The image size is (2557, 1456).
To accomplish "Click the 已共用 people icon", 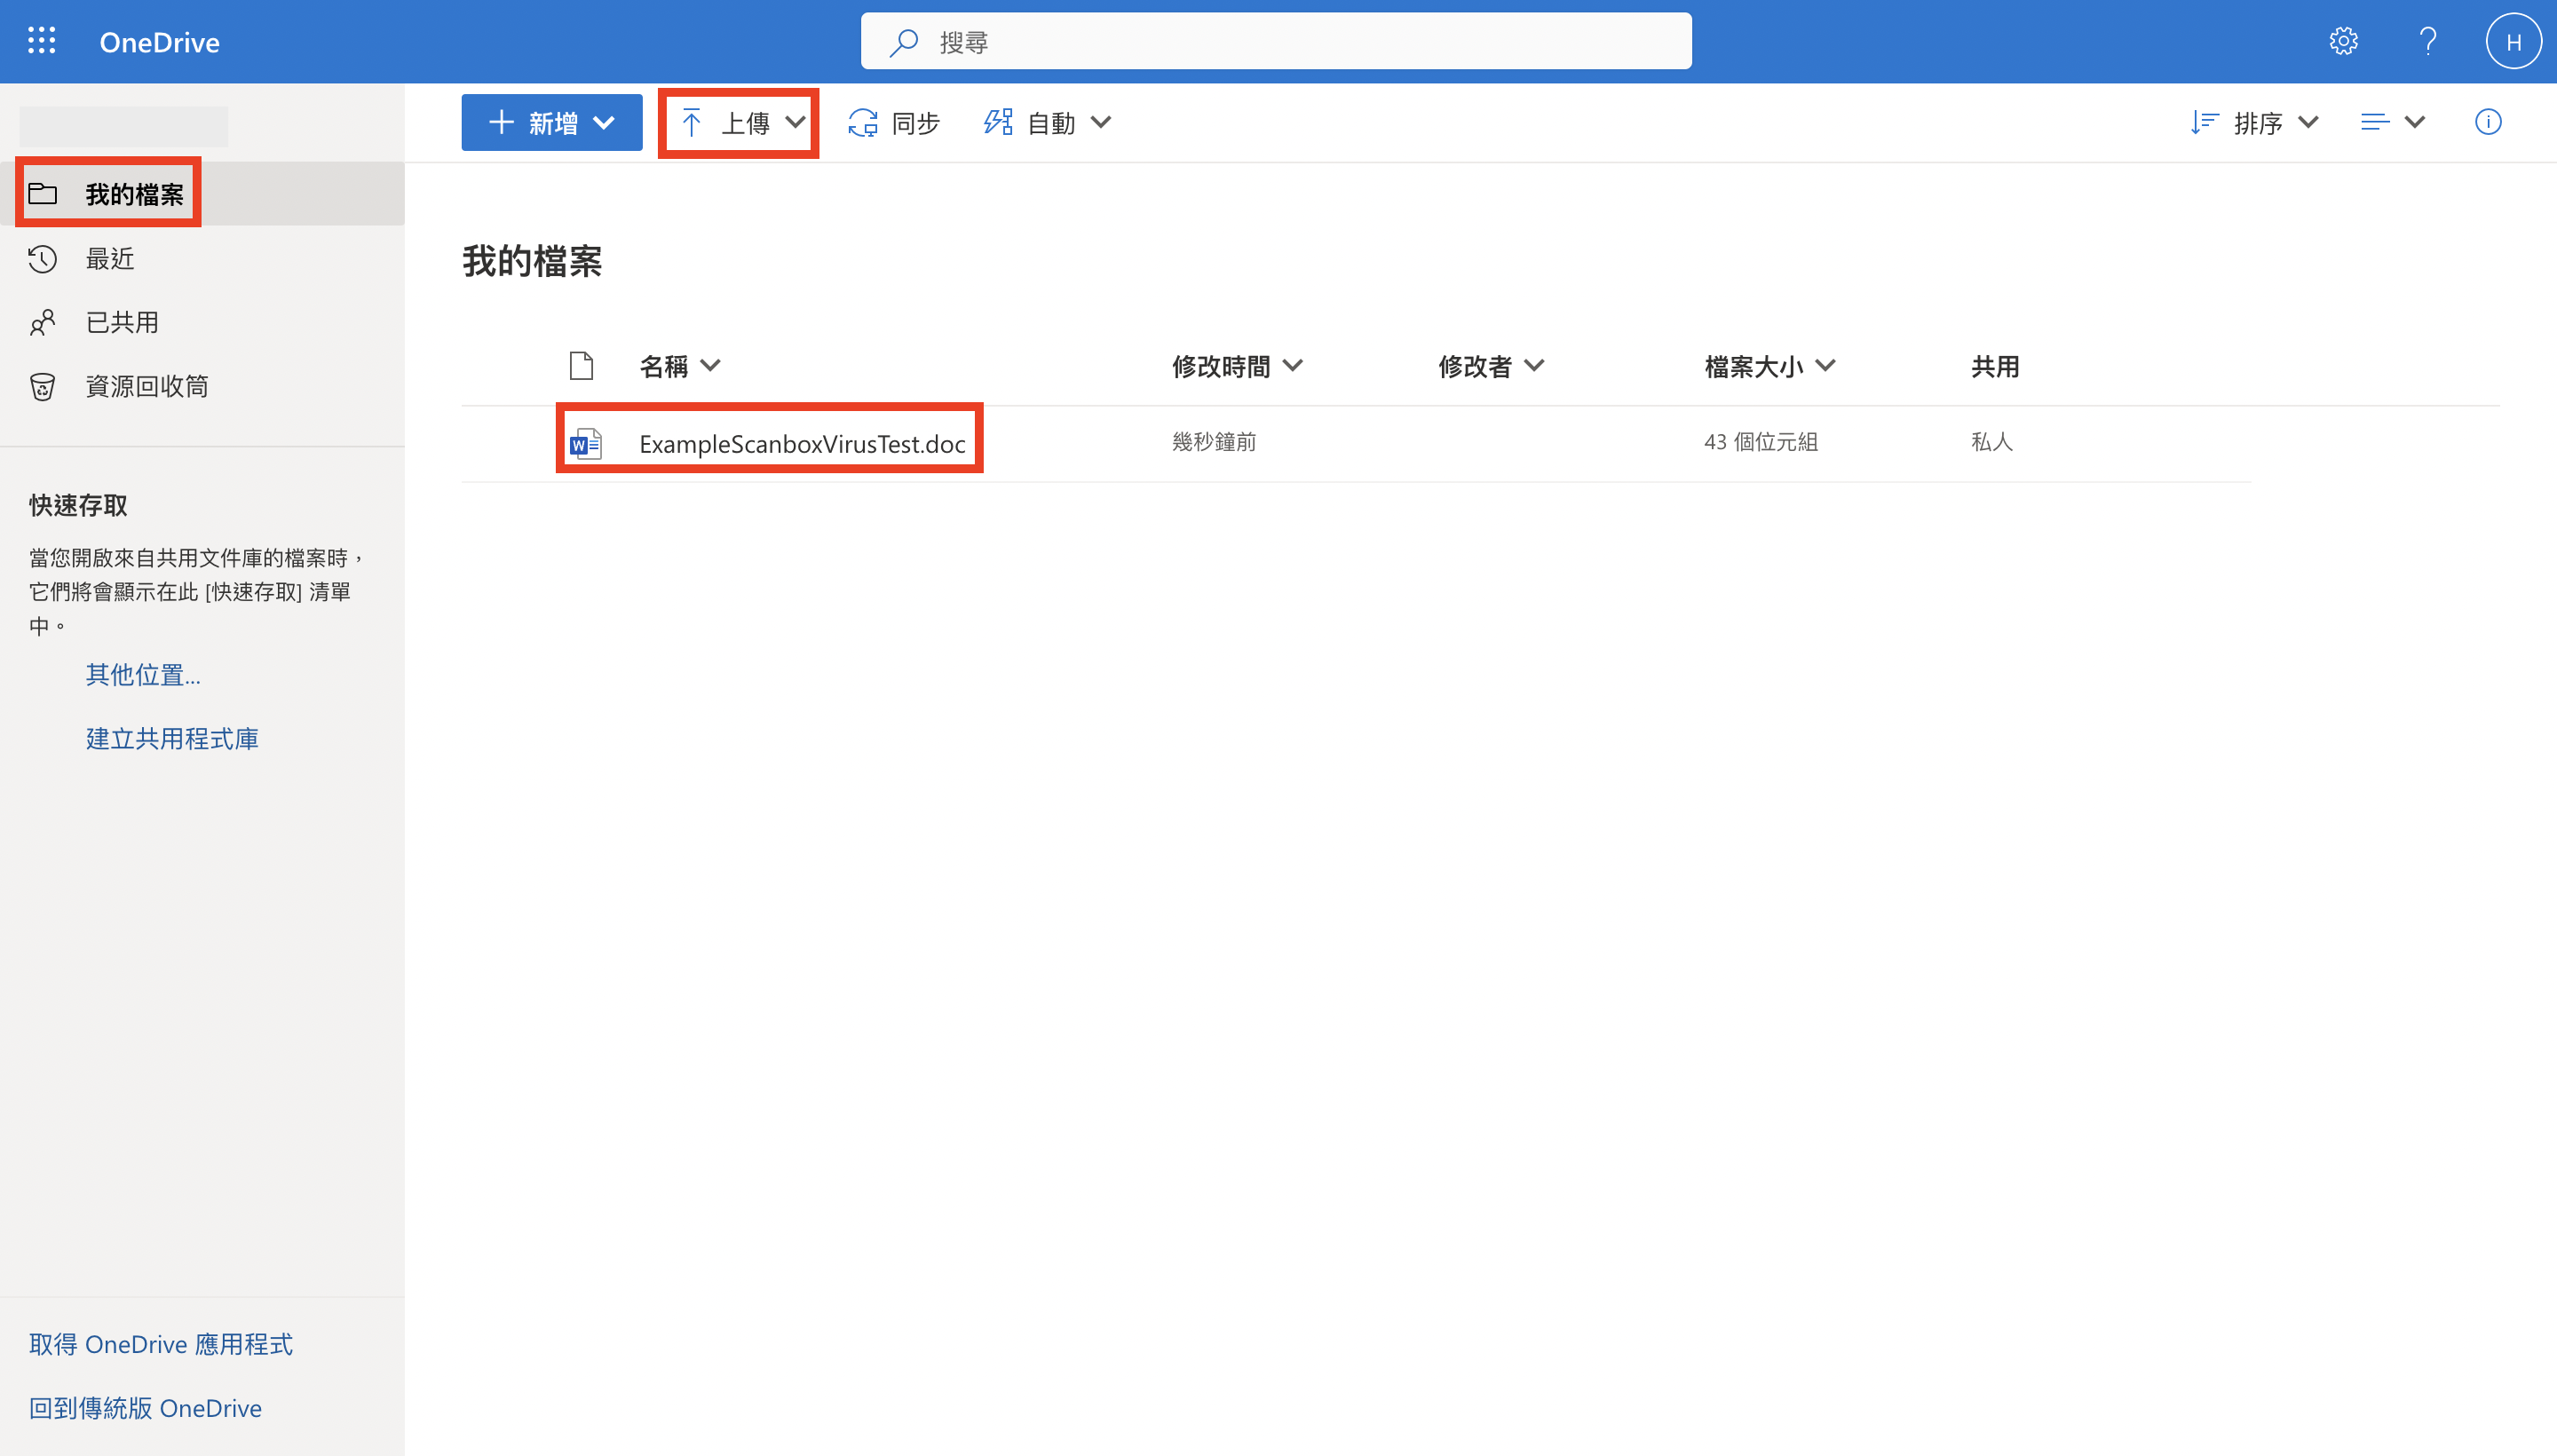I will click(42, 323).
